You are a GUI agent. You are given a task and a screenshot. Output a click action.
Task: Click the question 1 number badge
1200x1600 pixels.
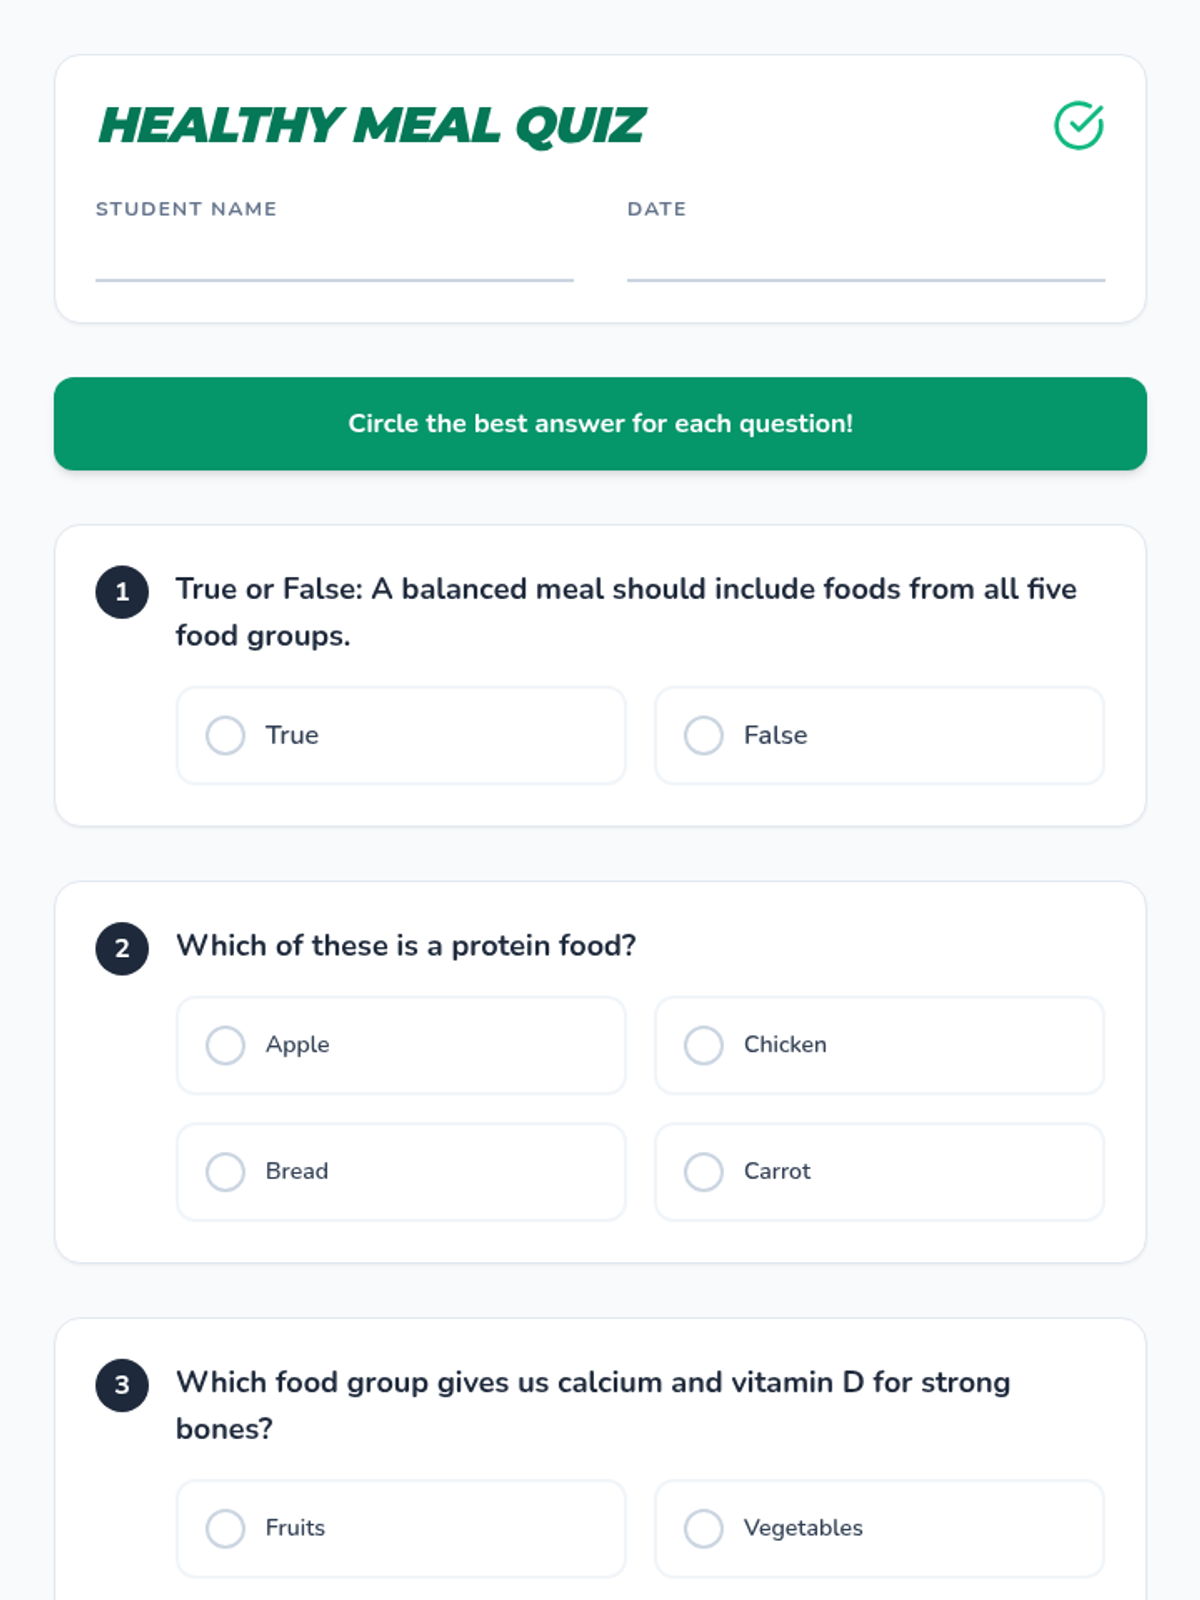click(122, 592)
